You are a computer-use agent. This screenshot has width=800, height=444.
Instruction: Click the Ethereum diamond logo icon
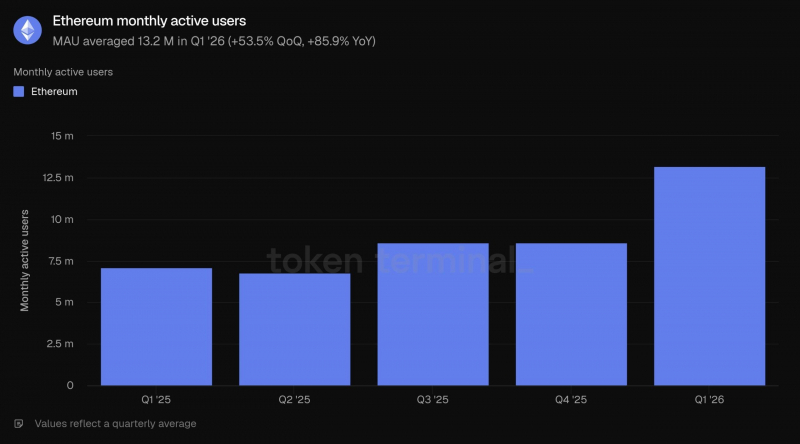pyautogui.click(x=28, y=30)
